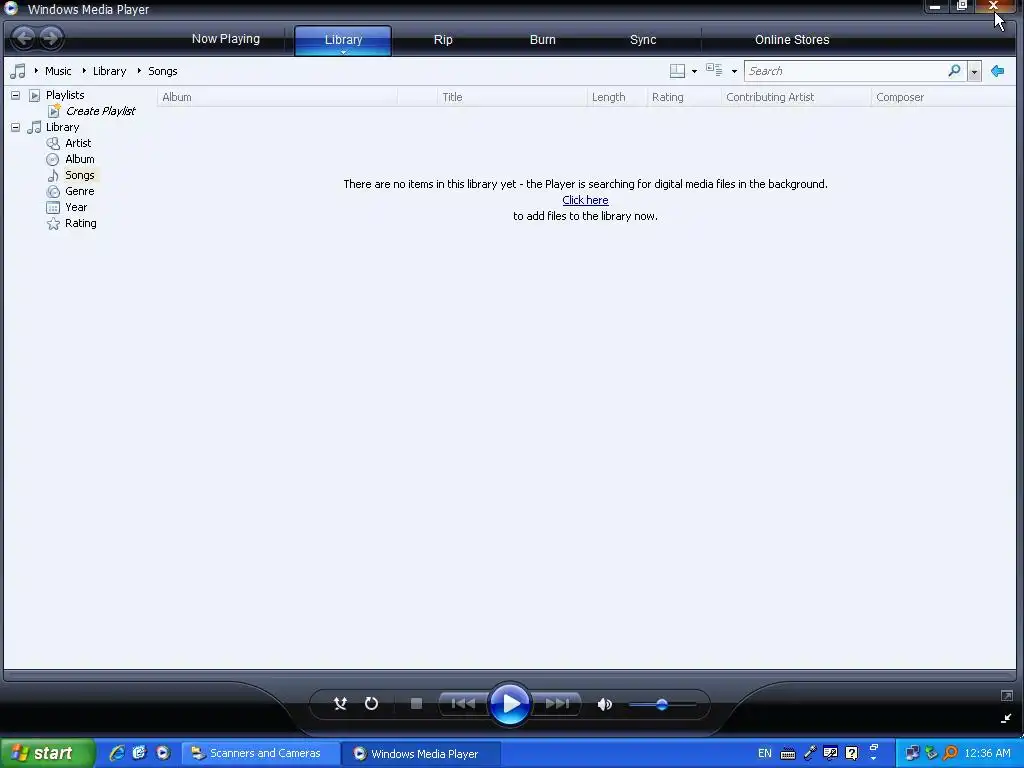Click the network connection tray icon
The height and width of the screenshot is (768, 1024).
[912, 754]
